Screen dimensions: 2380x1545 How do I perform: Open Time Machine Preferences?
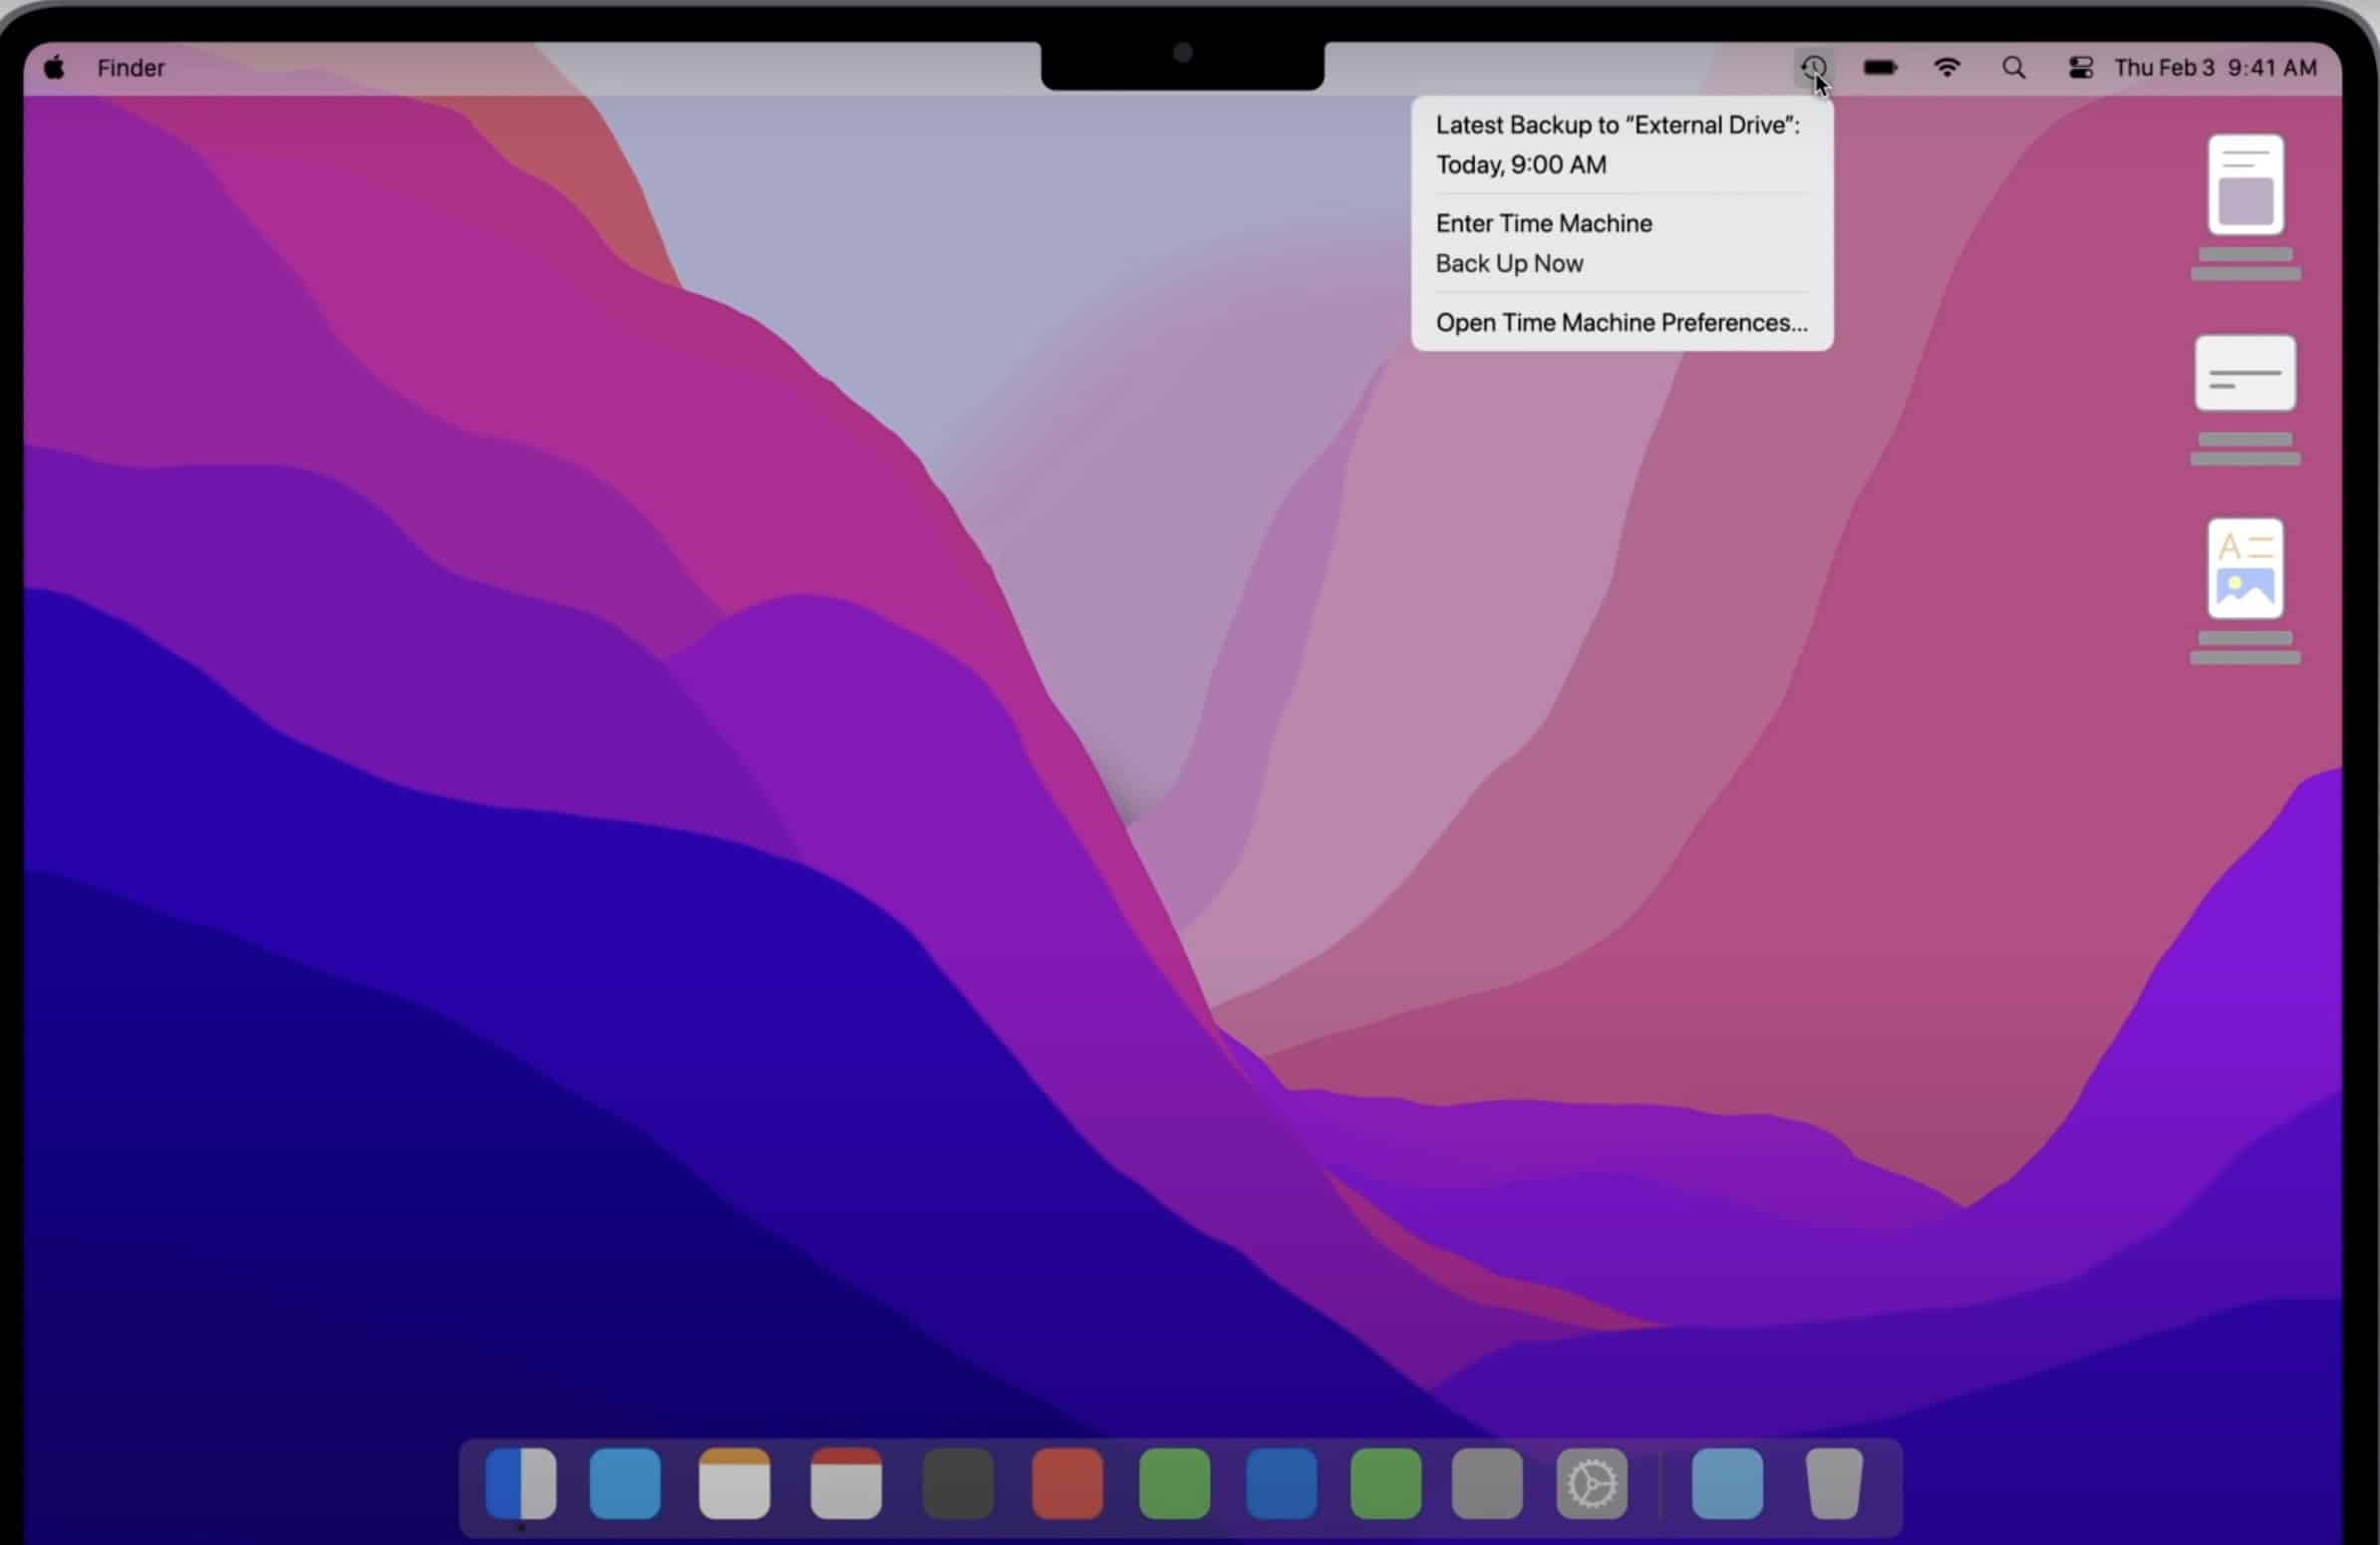pyautogui.click(x=1621, y=323)
